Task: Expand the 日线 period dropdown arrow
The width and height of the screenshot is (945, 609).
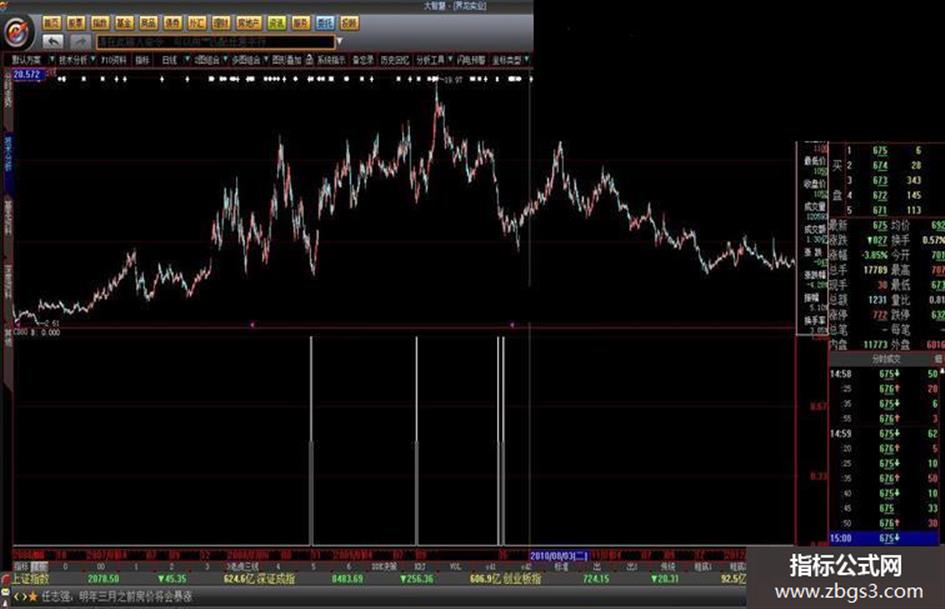Action: tap(187, 59)
